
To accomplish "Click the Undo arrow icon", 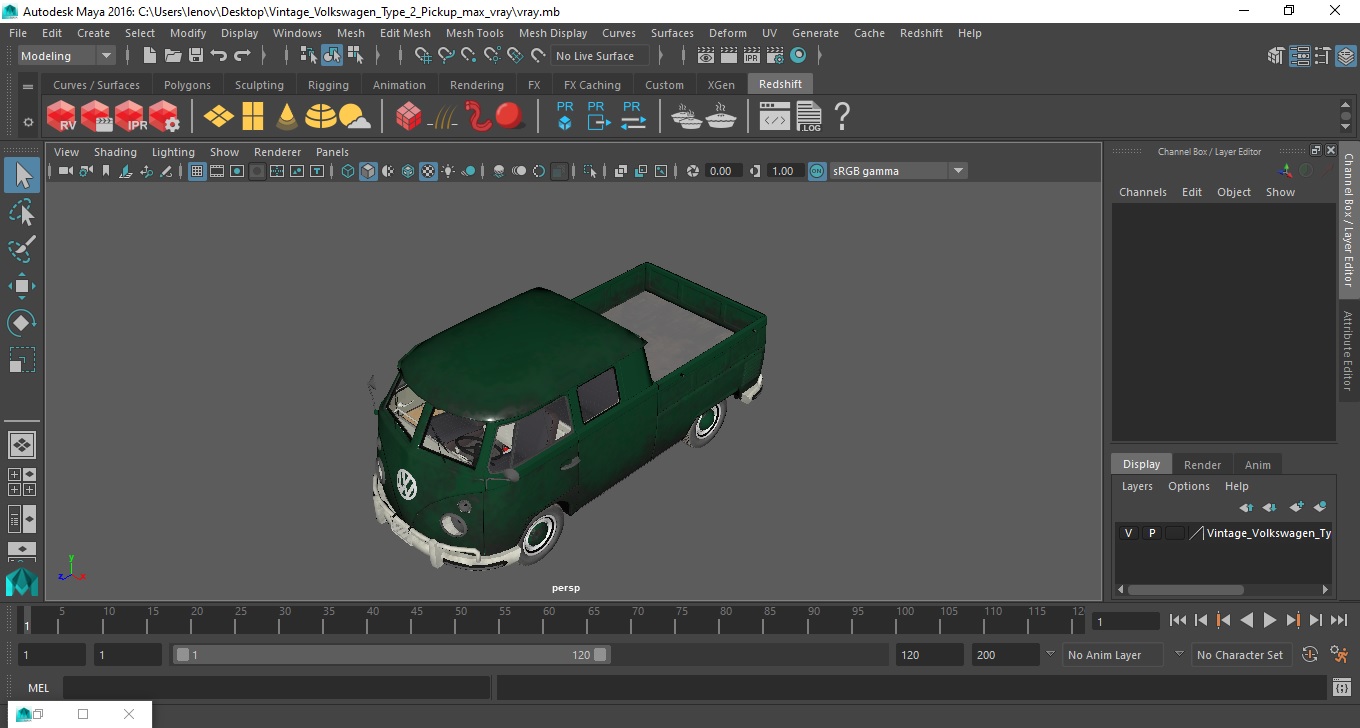I will pyautogui.click(x=219, y=56).
